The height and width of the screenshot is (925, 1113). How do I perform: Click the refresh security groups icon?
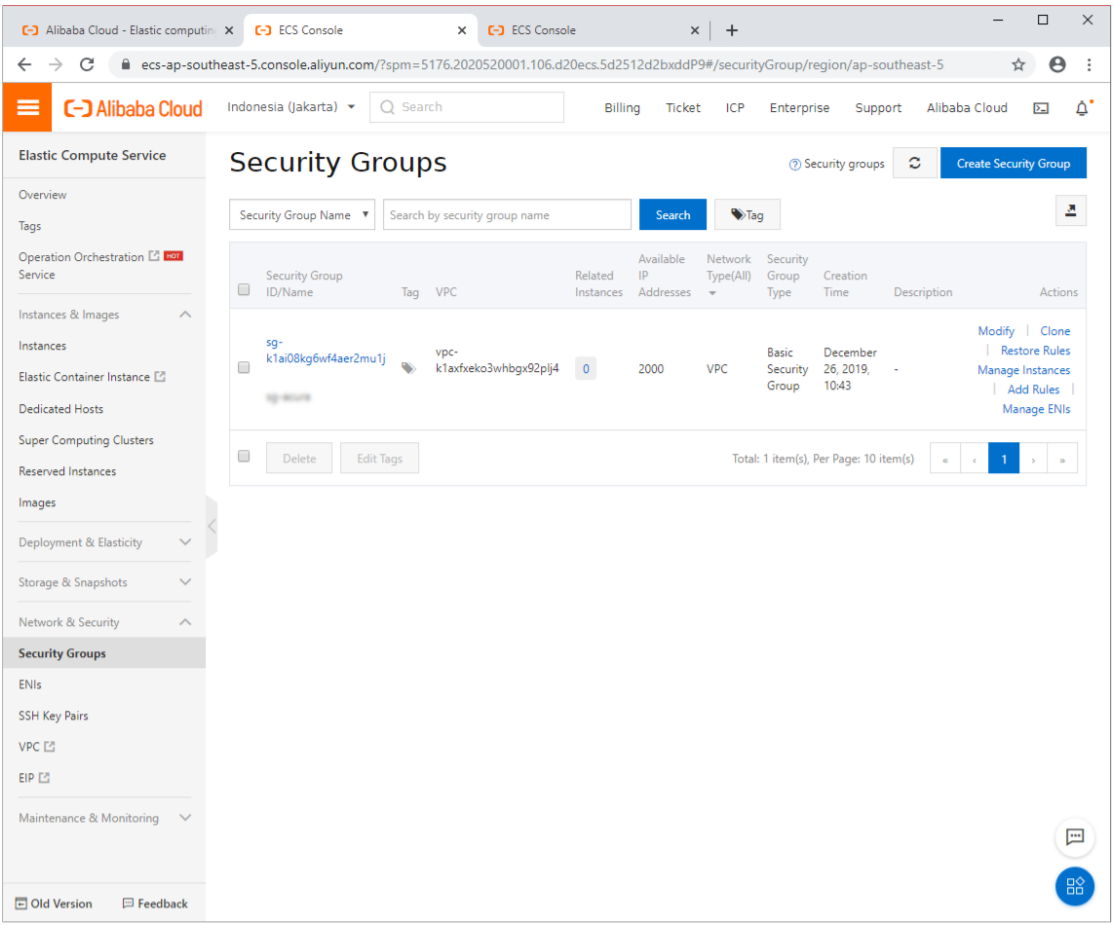914,163
